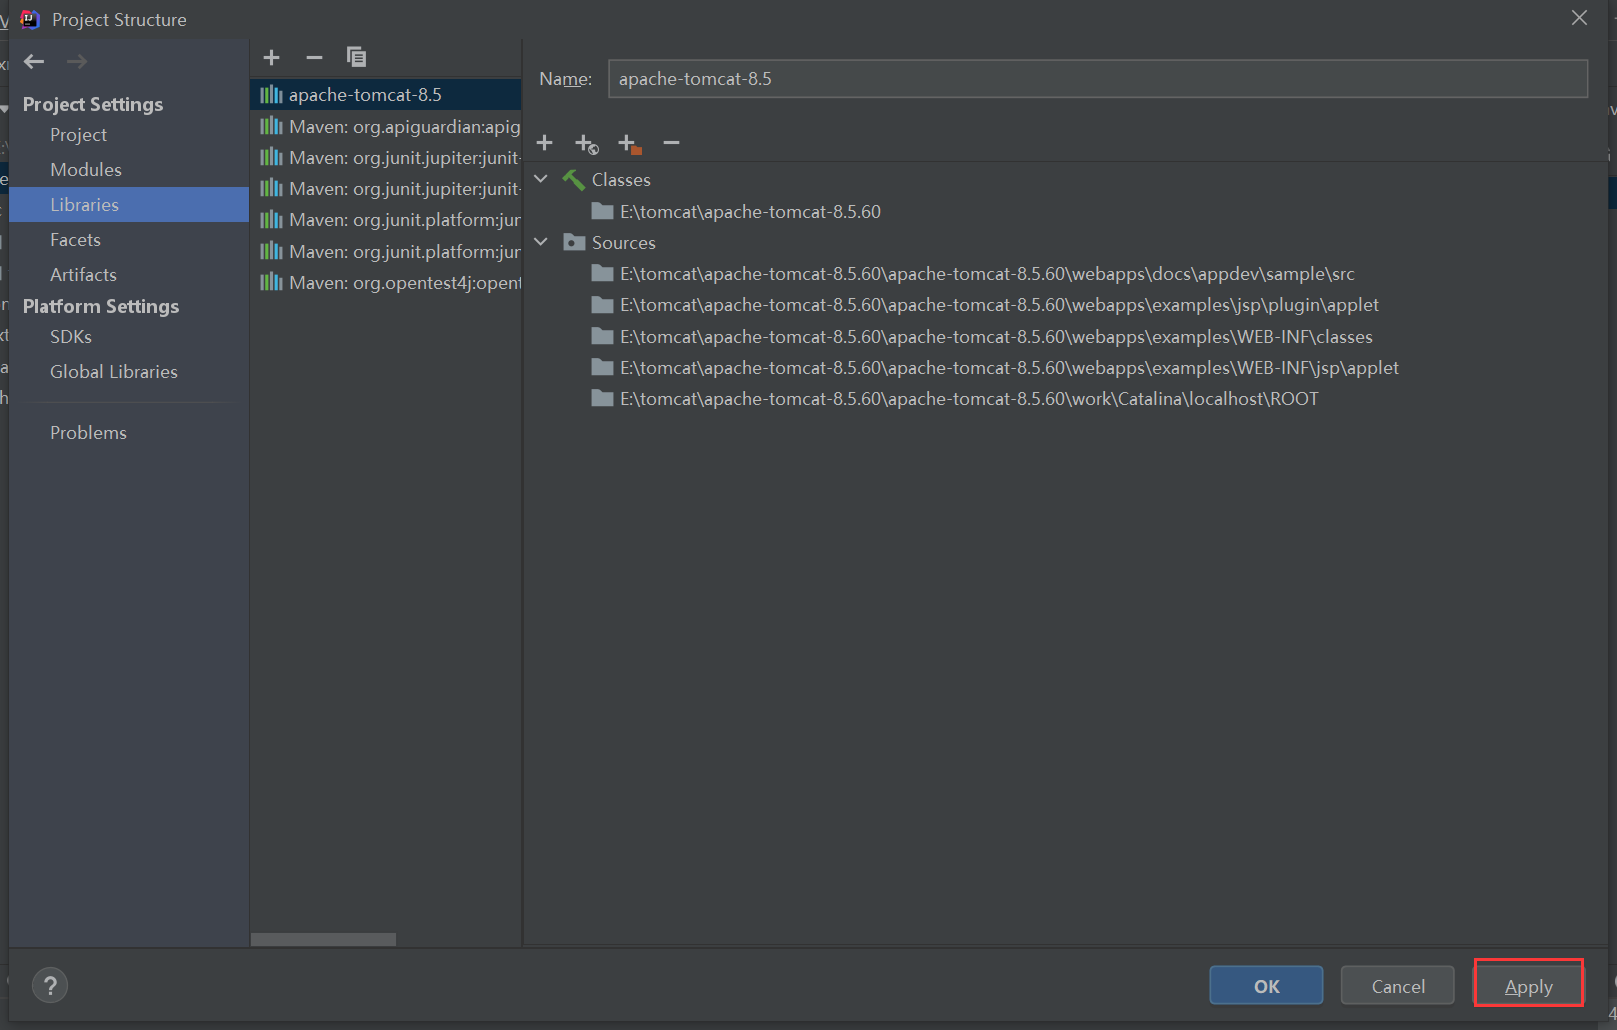1617x1030 pixels.
Task: Select Maven: org.opentest4j library
Action: [x=386, y=282]
